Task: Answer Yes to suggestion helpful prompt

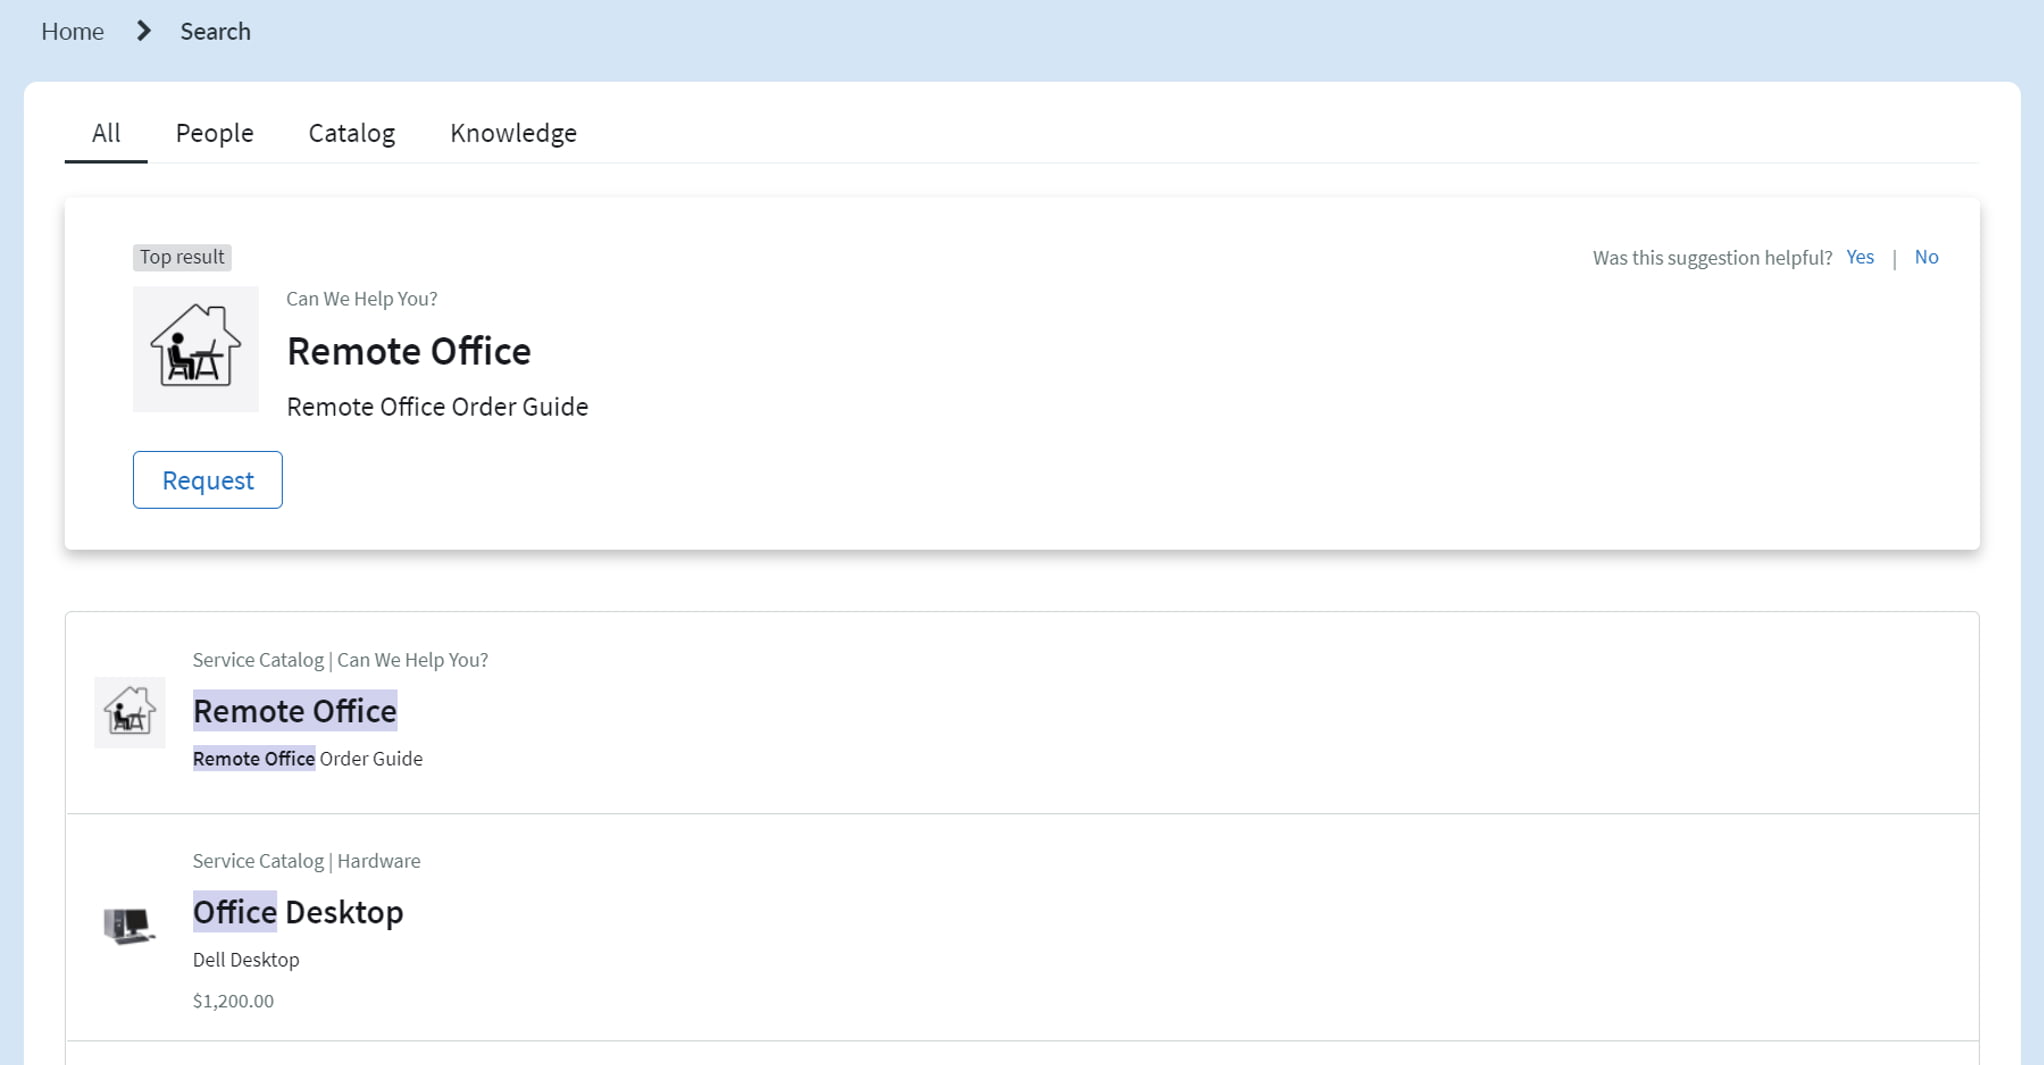Action: [x=1859, y=257]
